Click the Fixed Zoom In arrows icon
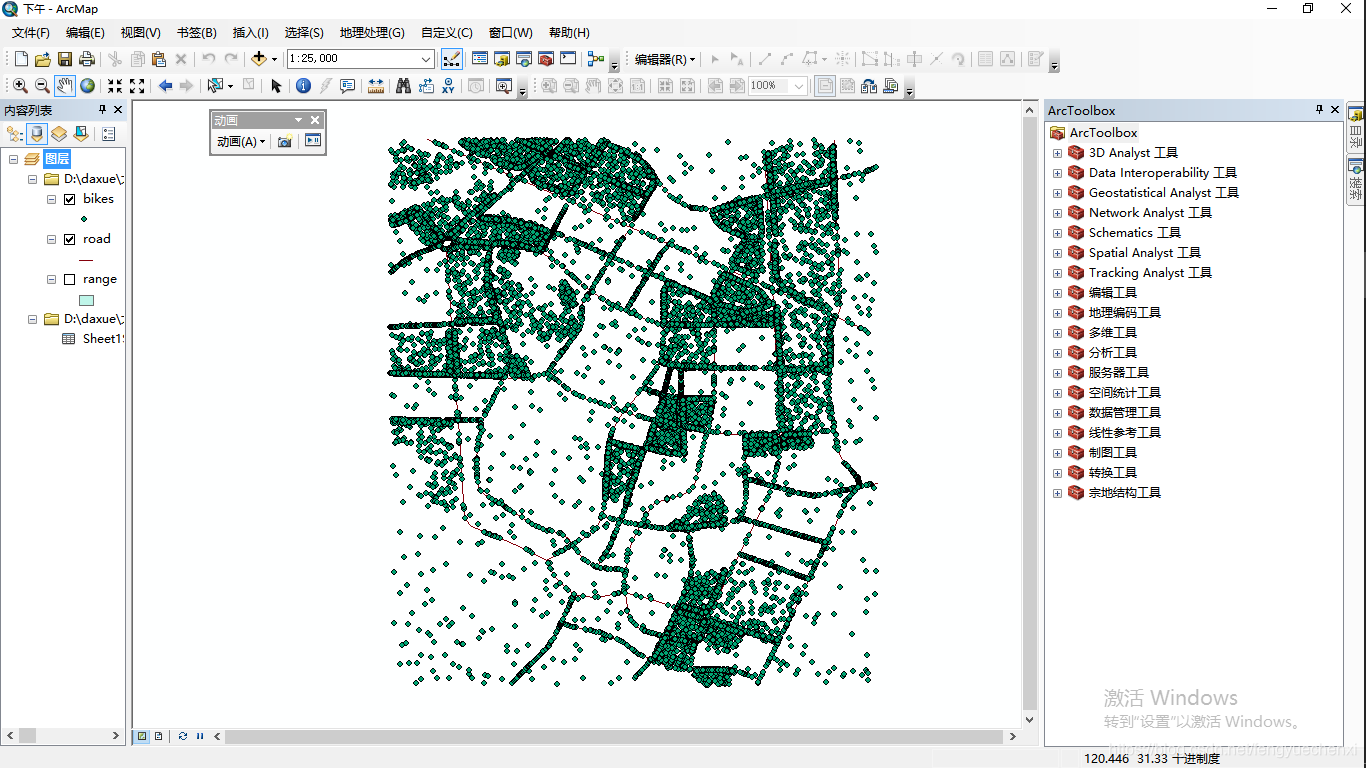 [115, 86]
